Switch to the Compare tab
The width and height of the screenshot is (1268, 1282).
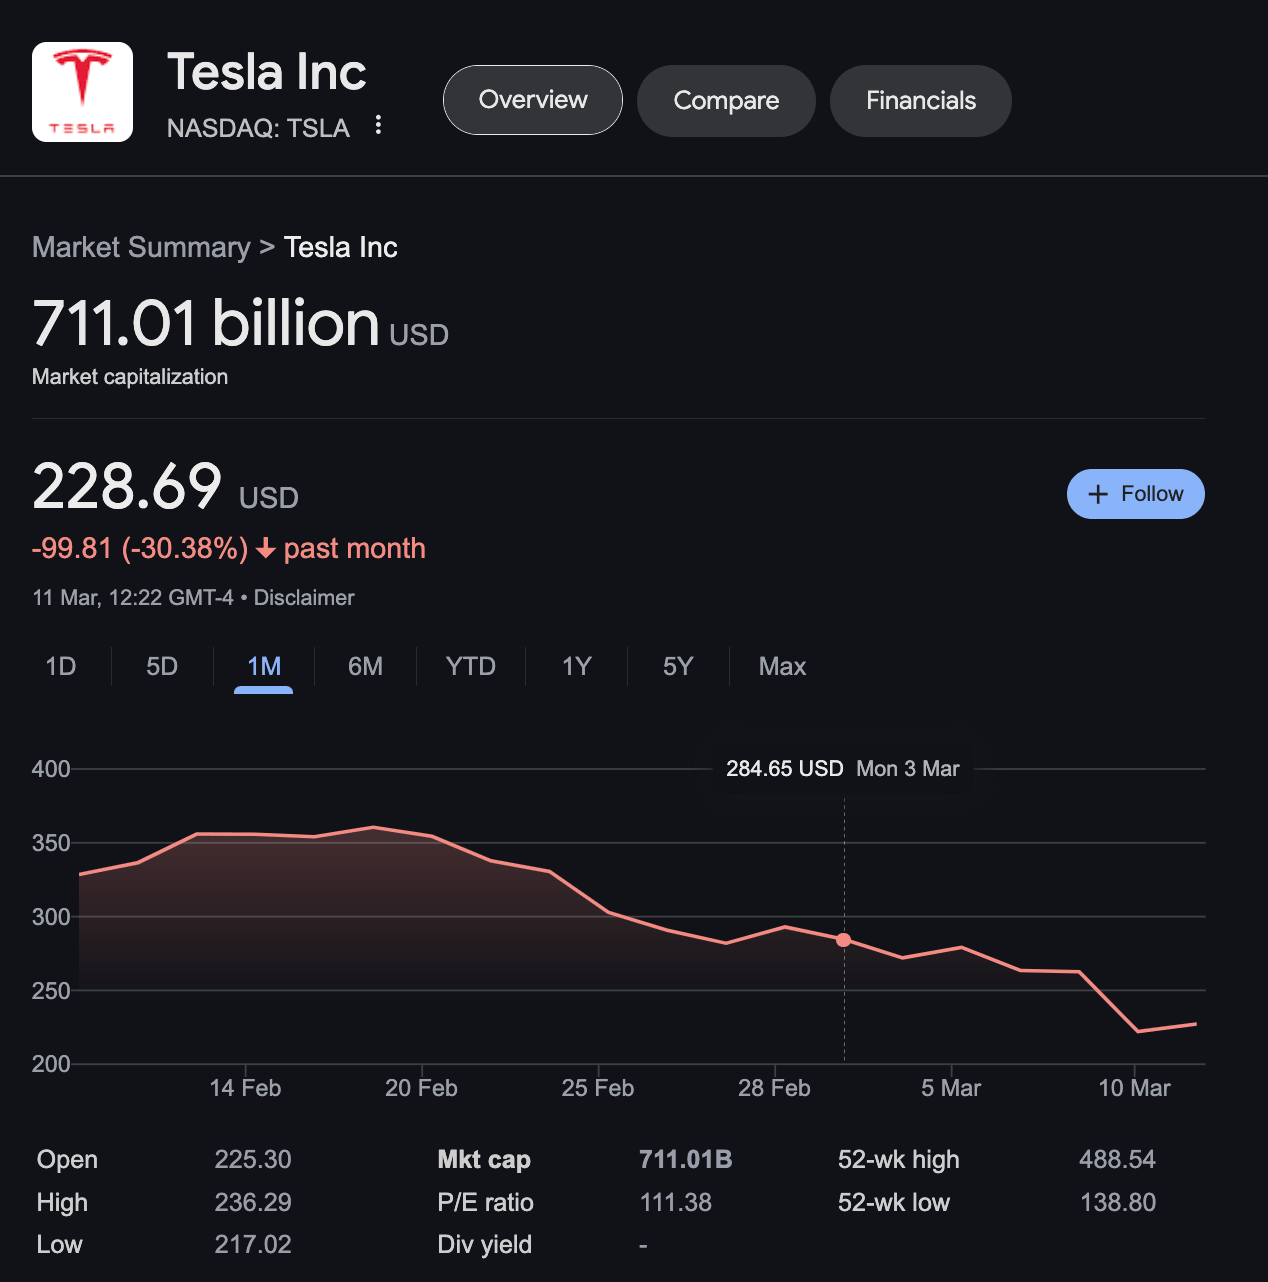726,100
